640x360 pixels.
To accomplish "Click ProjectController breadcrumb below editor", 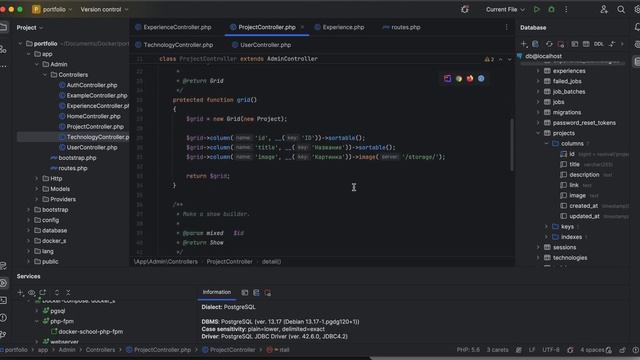I will pyautogui.click(x=229, y=262).
